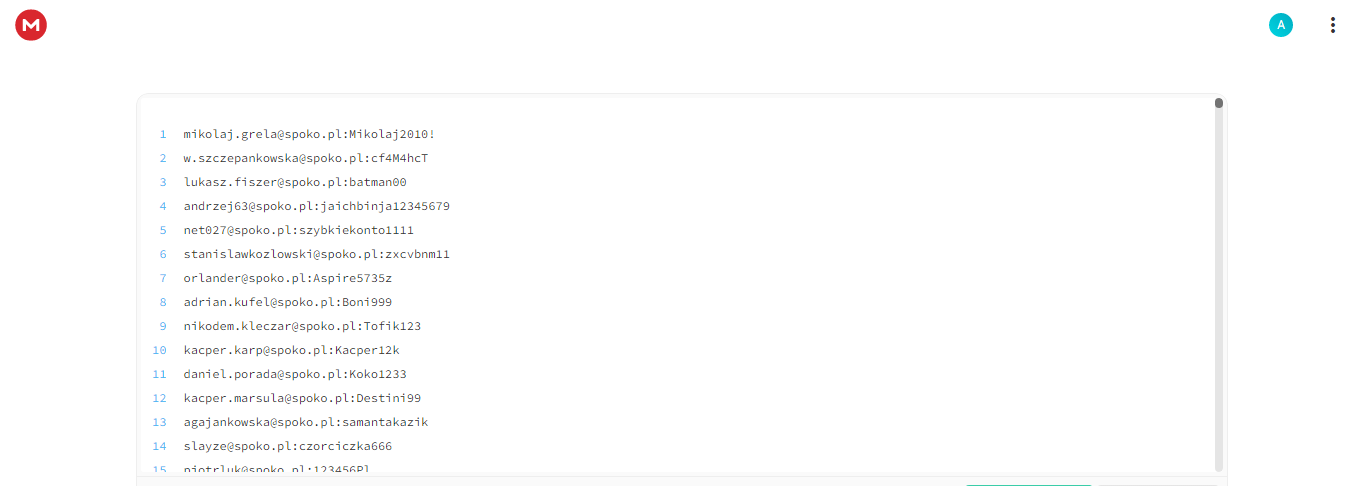Open the MEGA home logo
Viewport: 1364px width, 486px height.
coord(31,25)
